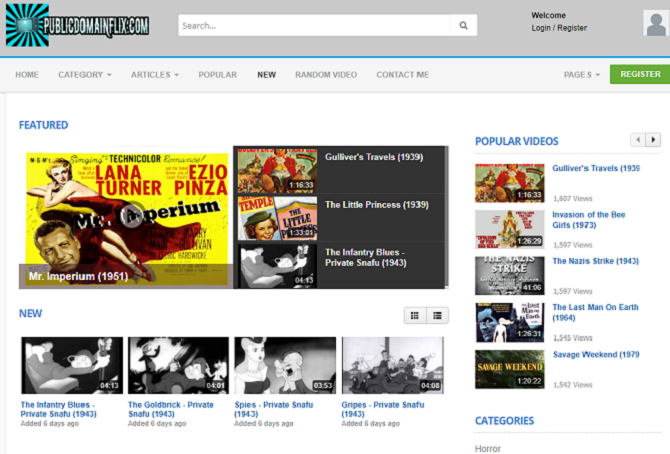The image size is (670, 454).
Task: Go to the Home page
Action: [27, 75]
